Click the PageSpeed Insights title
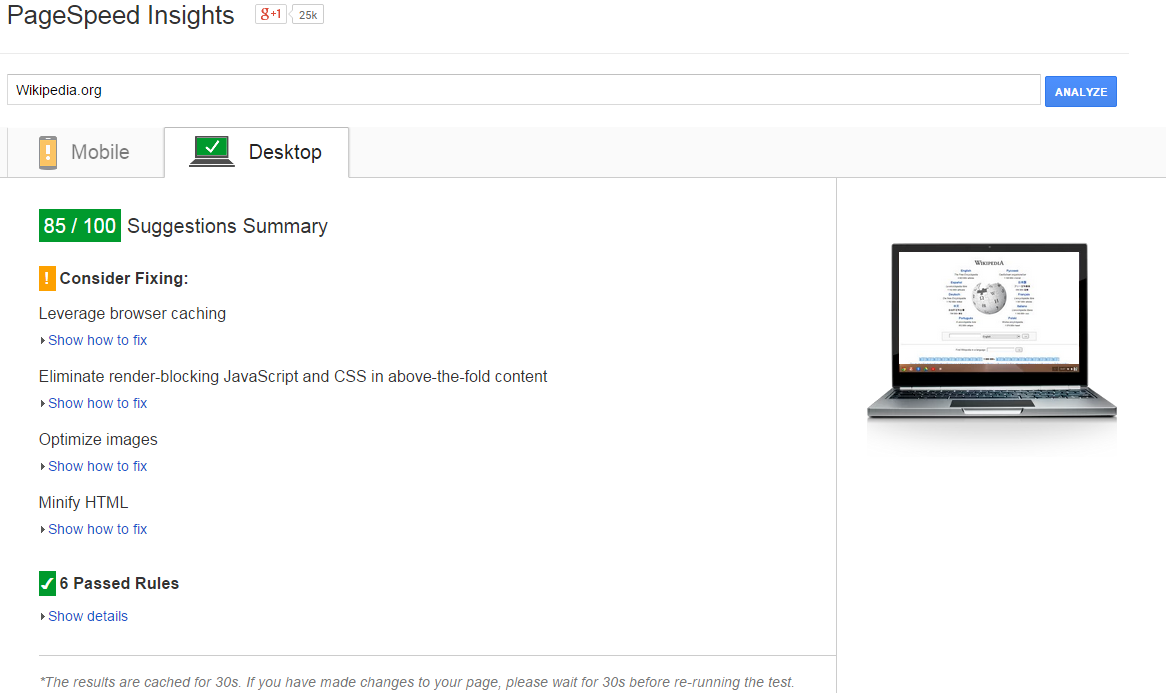This screenshot has height=693, width=1166. click(120, 16)
